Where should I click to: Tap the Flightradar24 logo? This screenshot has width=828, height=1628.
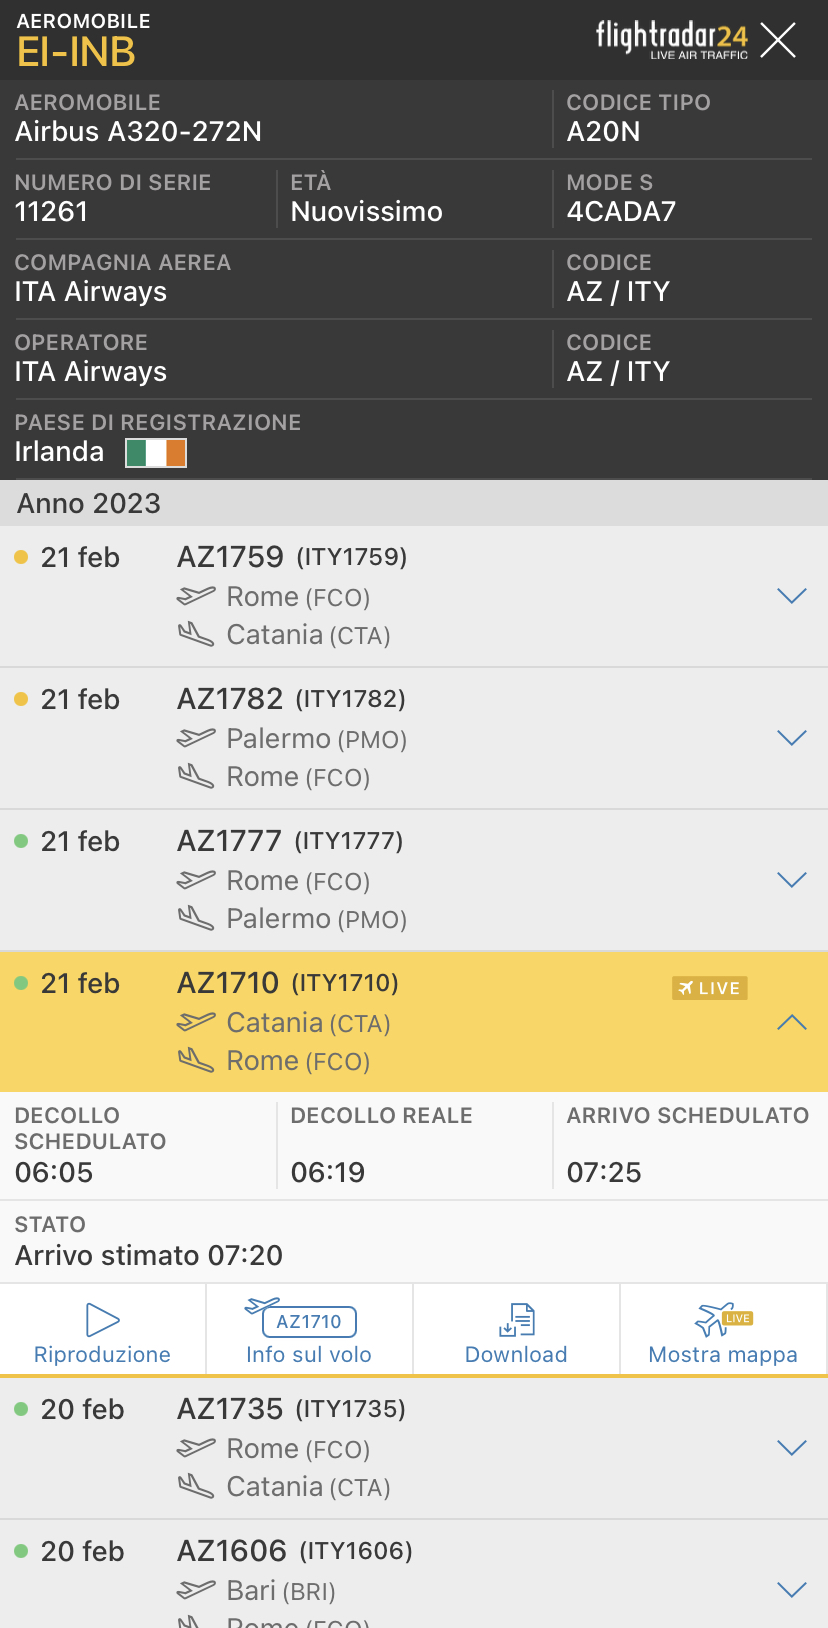(x=671, y=40)
